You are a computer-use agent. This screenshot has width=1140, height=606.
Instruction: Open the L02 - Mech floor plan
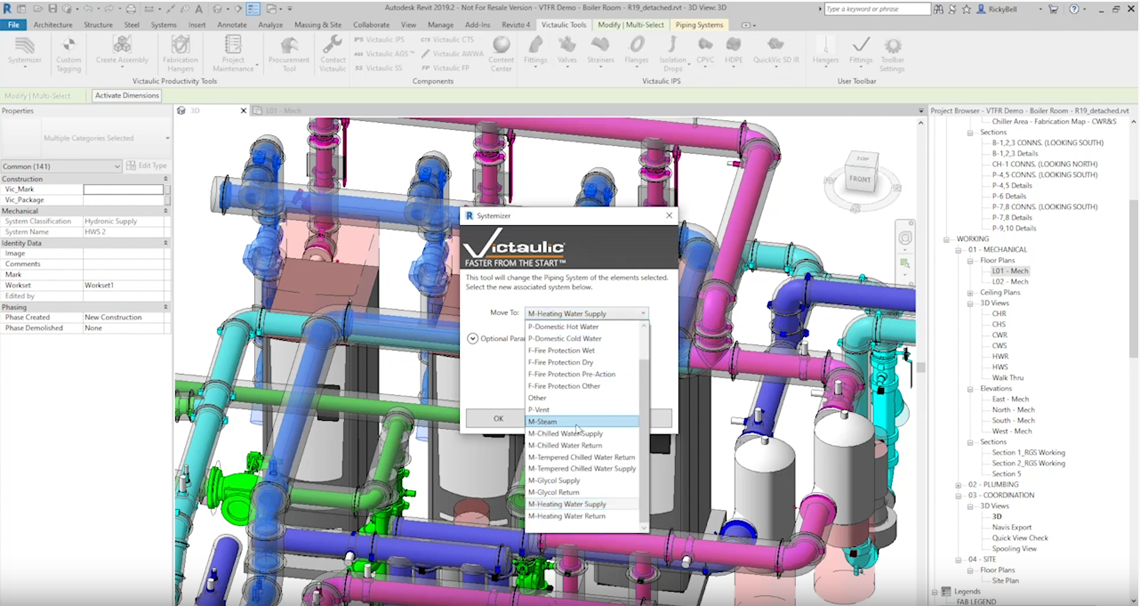point(1010,281)
